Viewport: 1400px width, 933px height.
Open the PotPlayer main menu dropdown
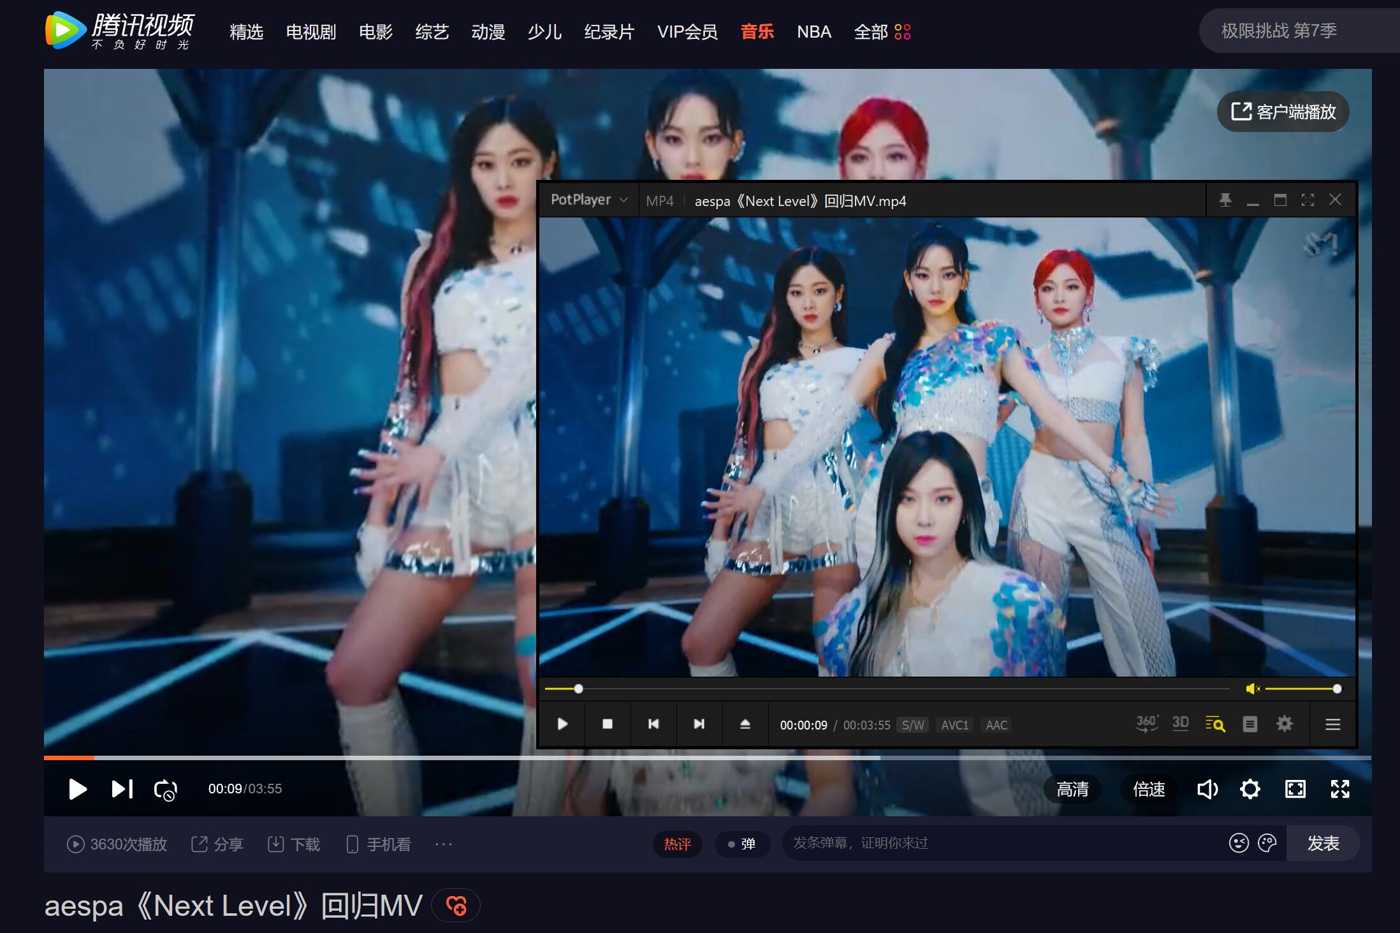[x=589, y=200]
